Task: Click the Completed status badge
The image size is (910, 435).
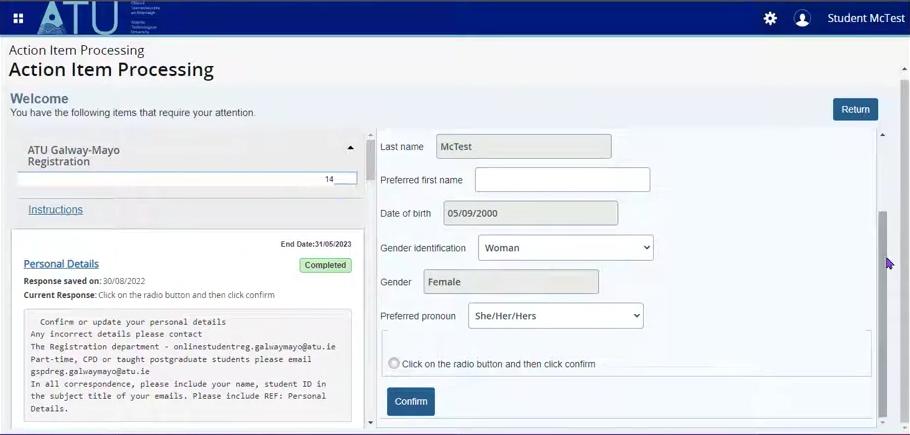Action: coord(326,265)
